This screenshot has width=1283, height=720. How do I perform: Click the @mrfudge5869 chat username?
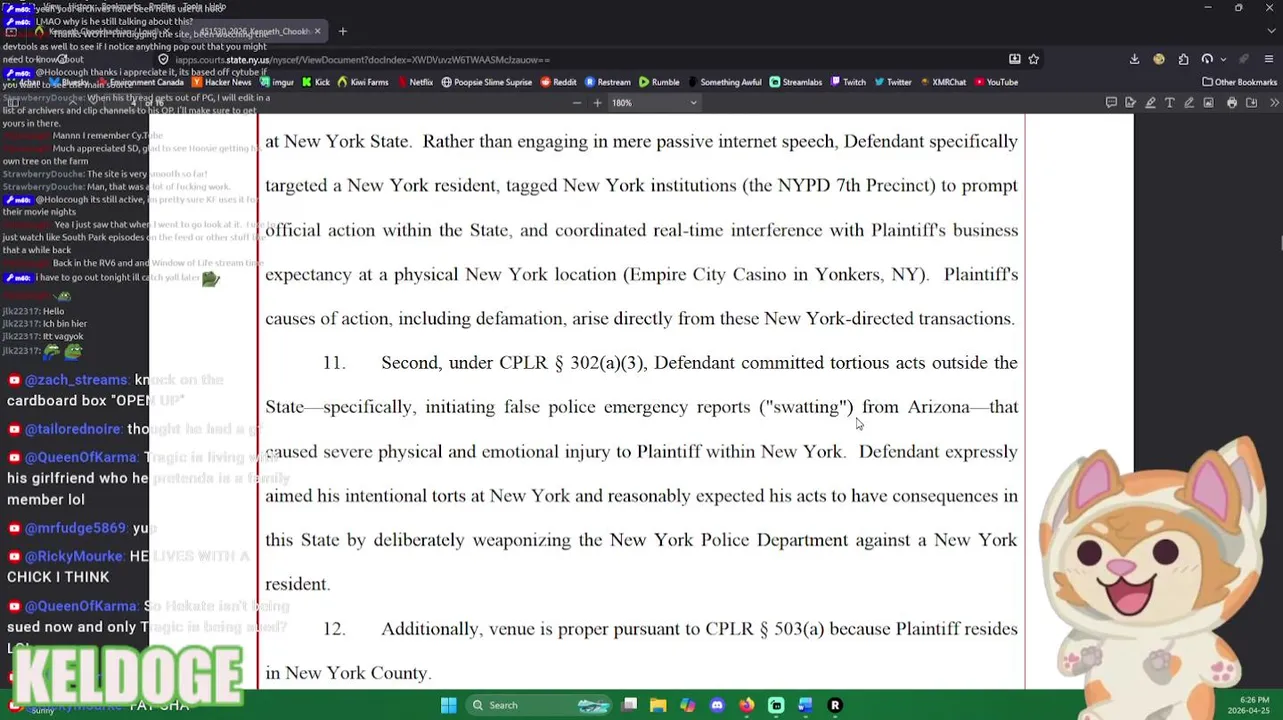tap(76, 528)
